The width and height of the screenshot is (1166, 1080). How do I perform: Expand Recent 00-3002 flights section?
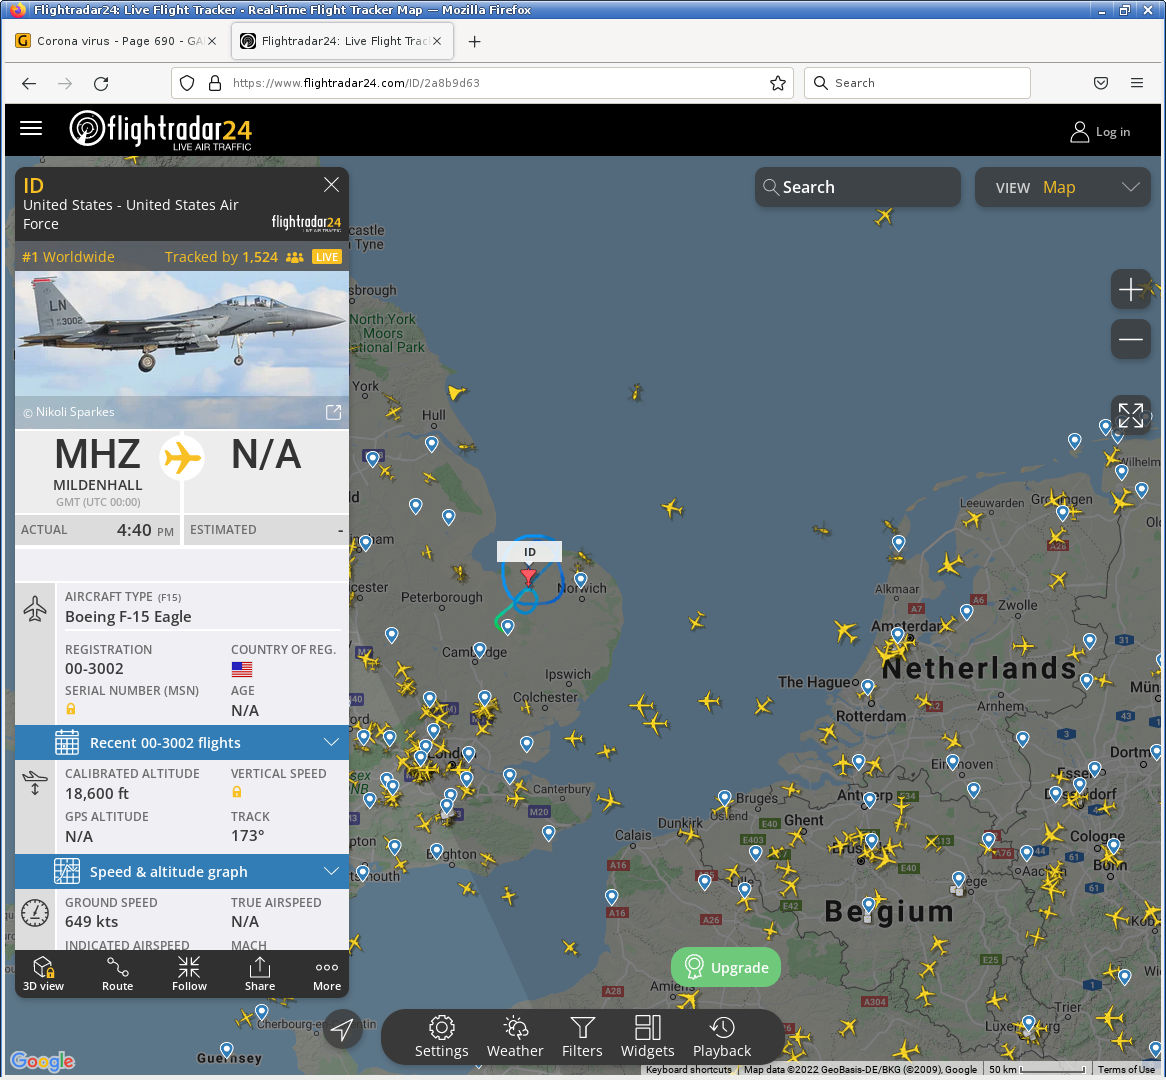click(181, 742)
